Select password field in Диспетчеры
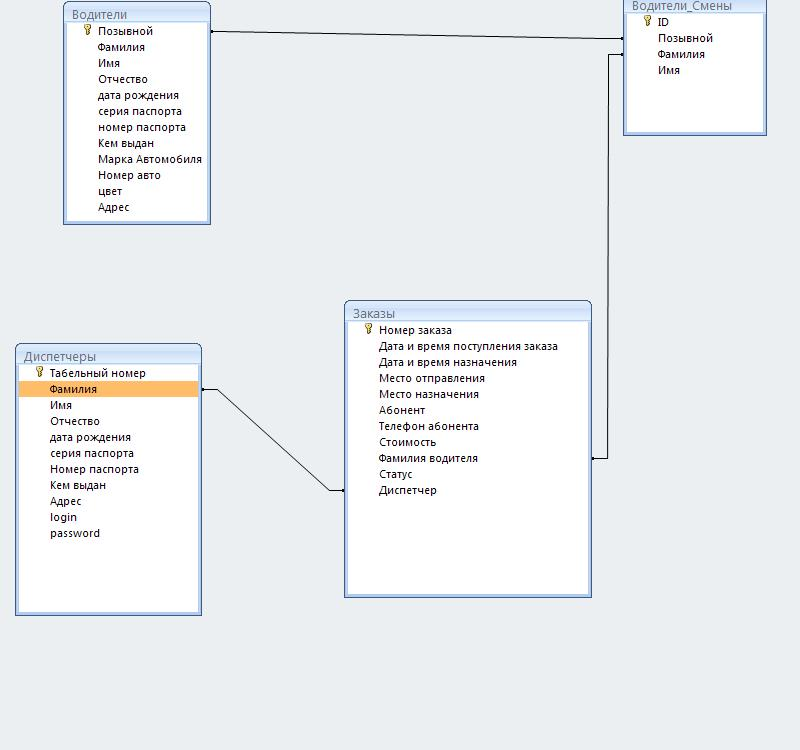The height and width of the screenshot is (750, 800). pyautogui.click(x=75, y=533)
